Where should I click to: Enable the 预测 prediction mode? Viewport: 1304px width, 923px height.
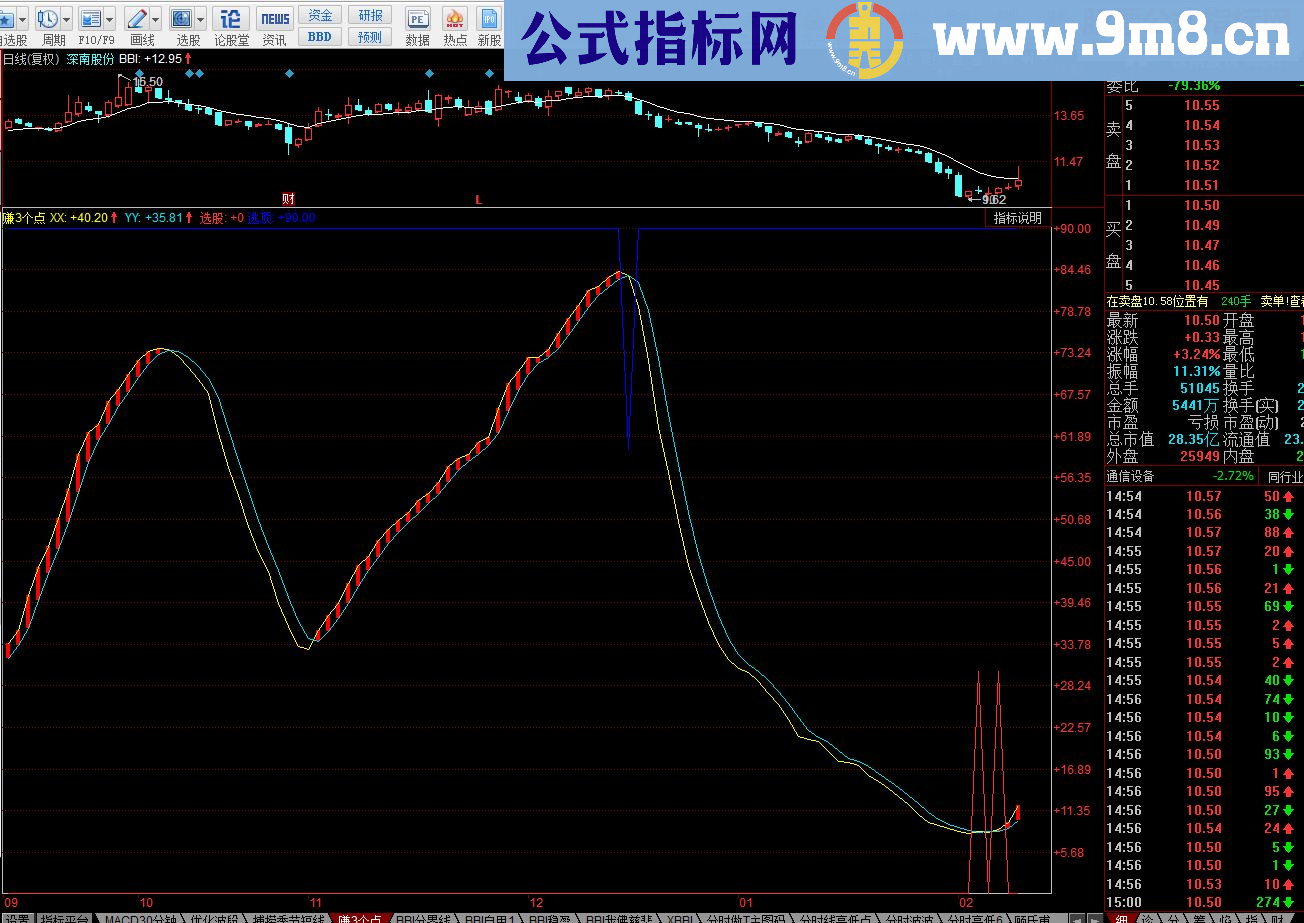[x=371, y=36]
